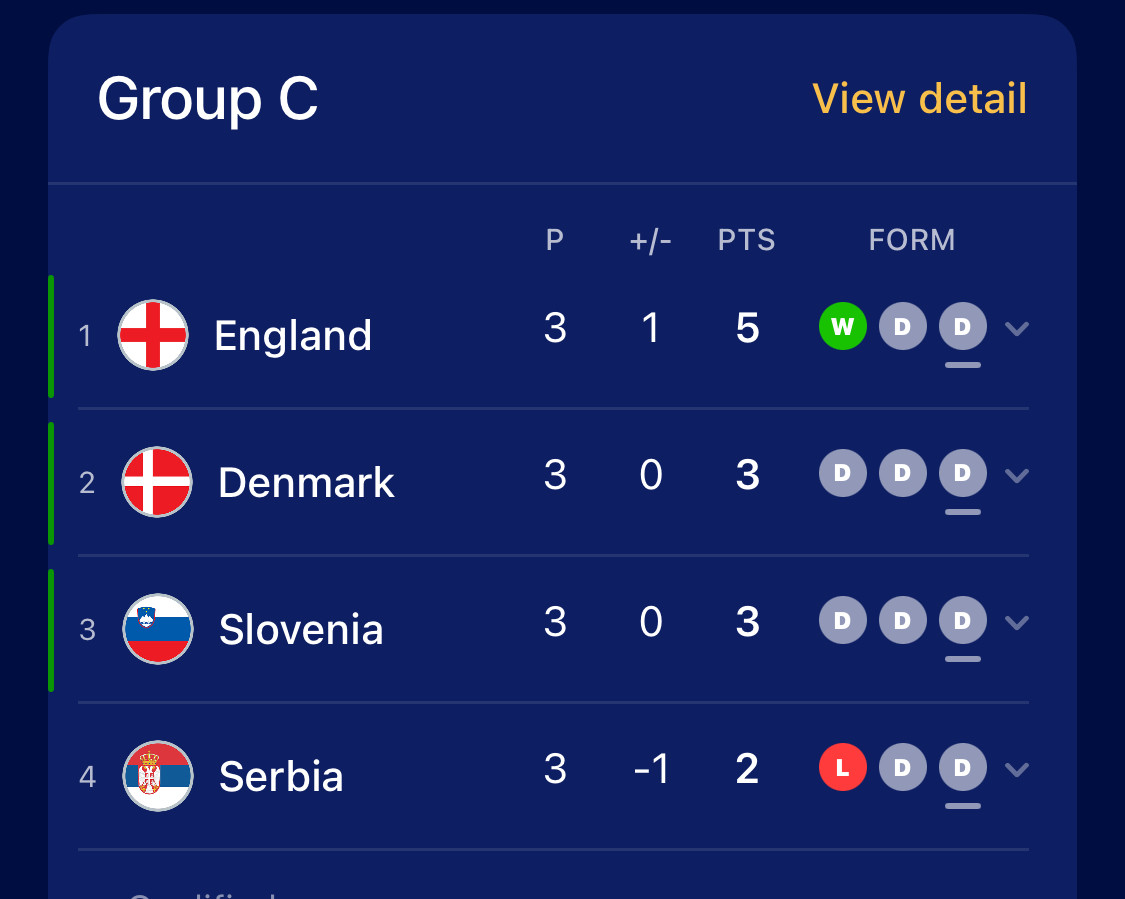Viewport: 1125px width, 899px height.
Task: Click the FORM column header
Action: [912, 240]
